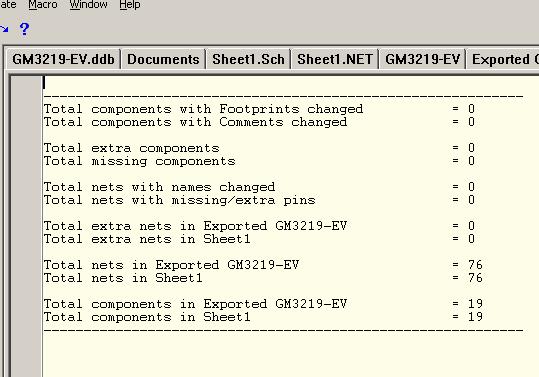539x377 pixels.
Task: Click the 'Total nets with names changed' line
Action: pos(260,187)
